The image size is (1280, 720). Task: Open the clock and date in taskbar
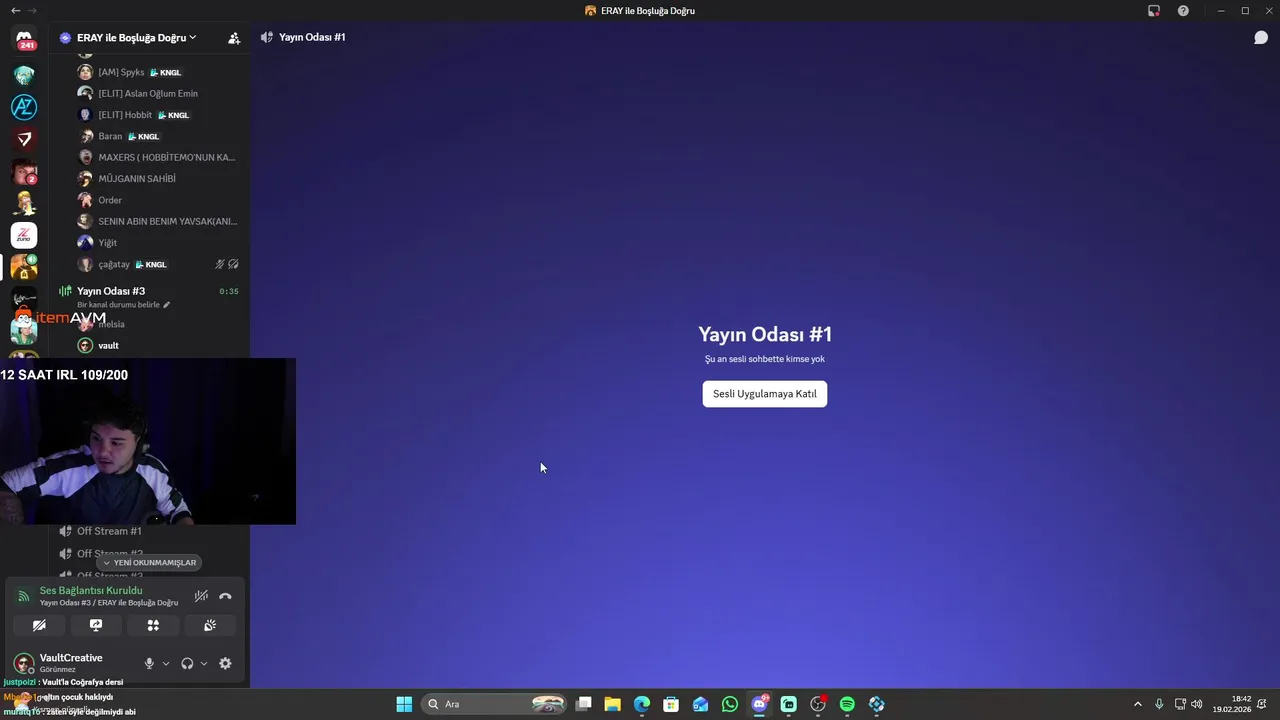[x=1232, y=704]
